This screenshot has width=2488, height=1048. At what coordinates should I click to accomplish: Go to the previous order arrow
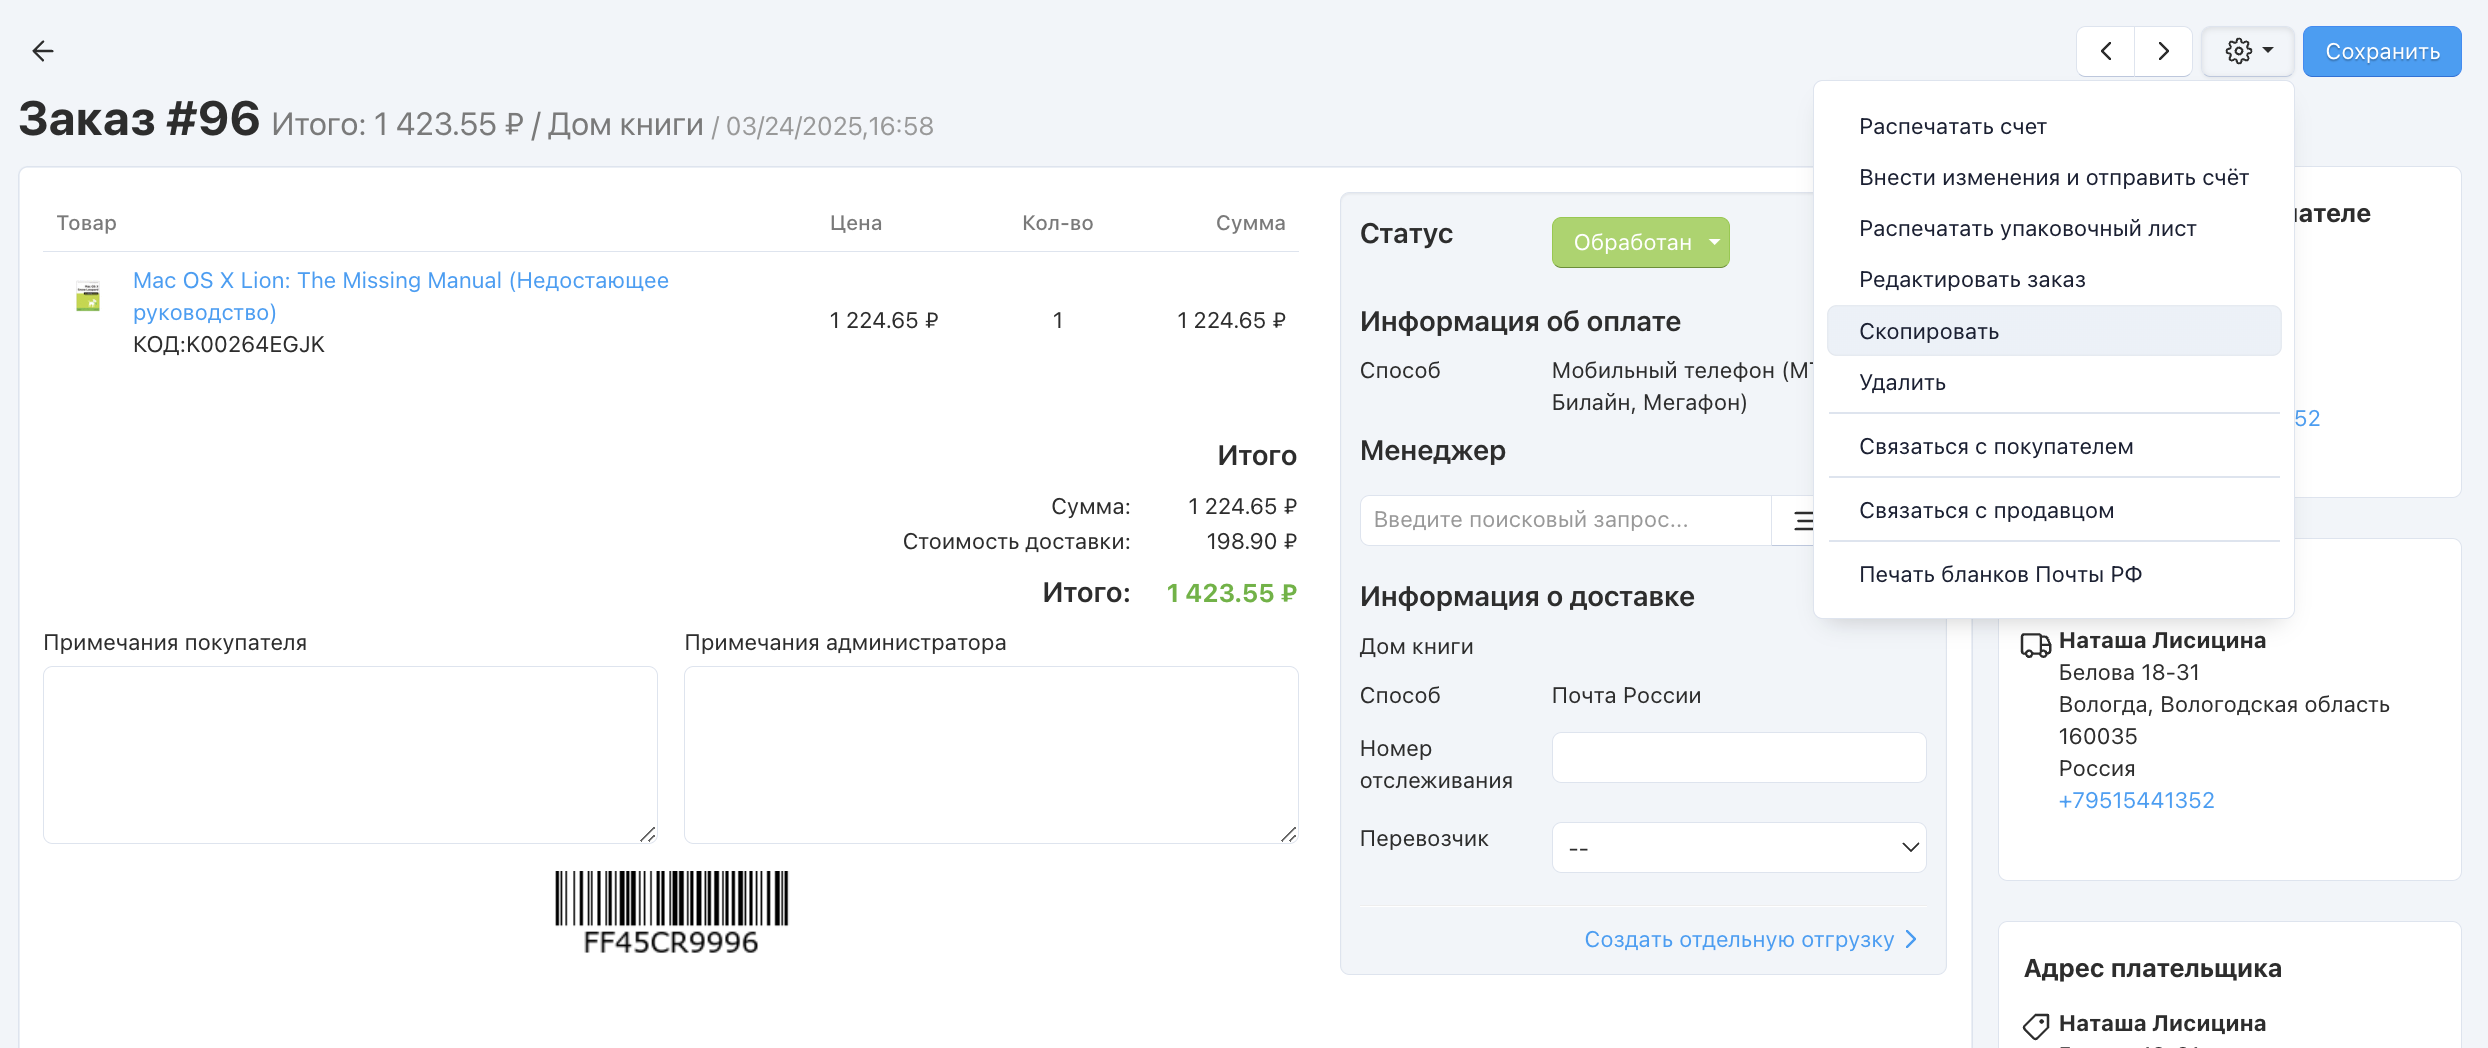click(x=2105, y=51)
